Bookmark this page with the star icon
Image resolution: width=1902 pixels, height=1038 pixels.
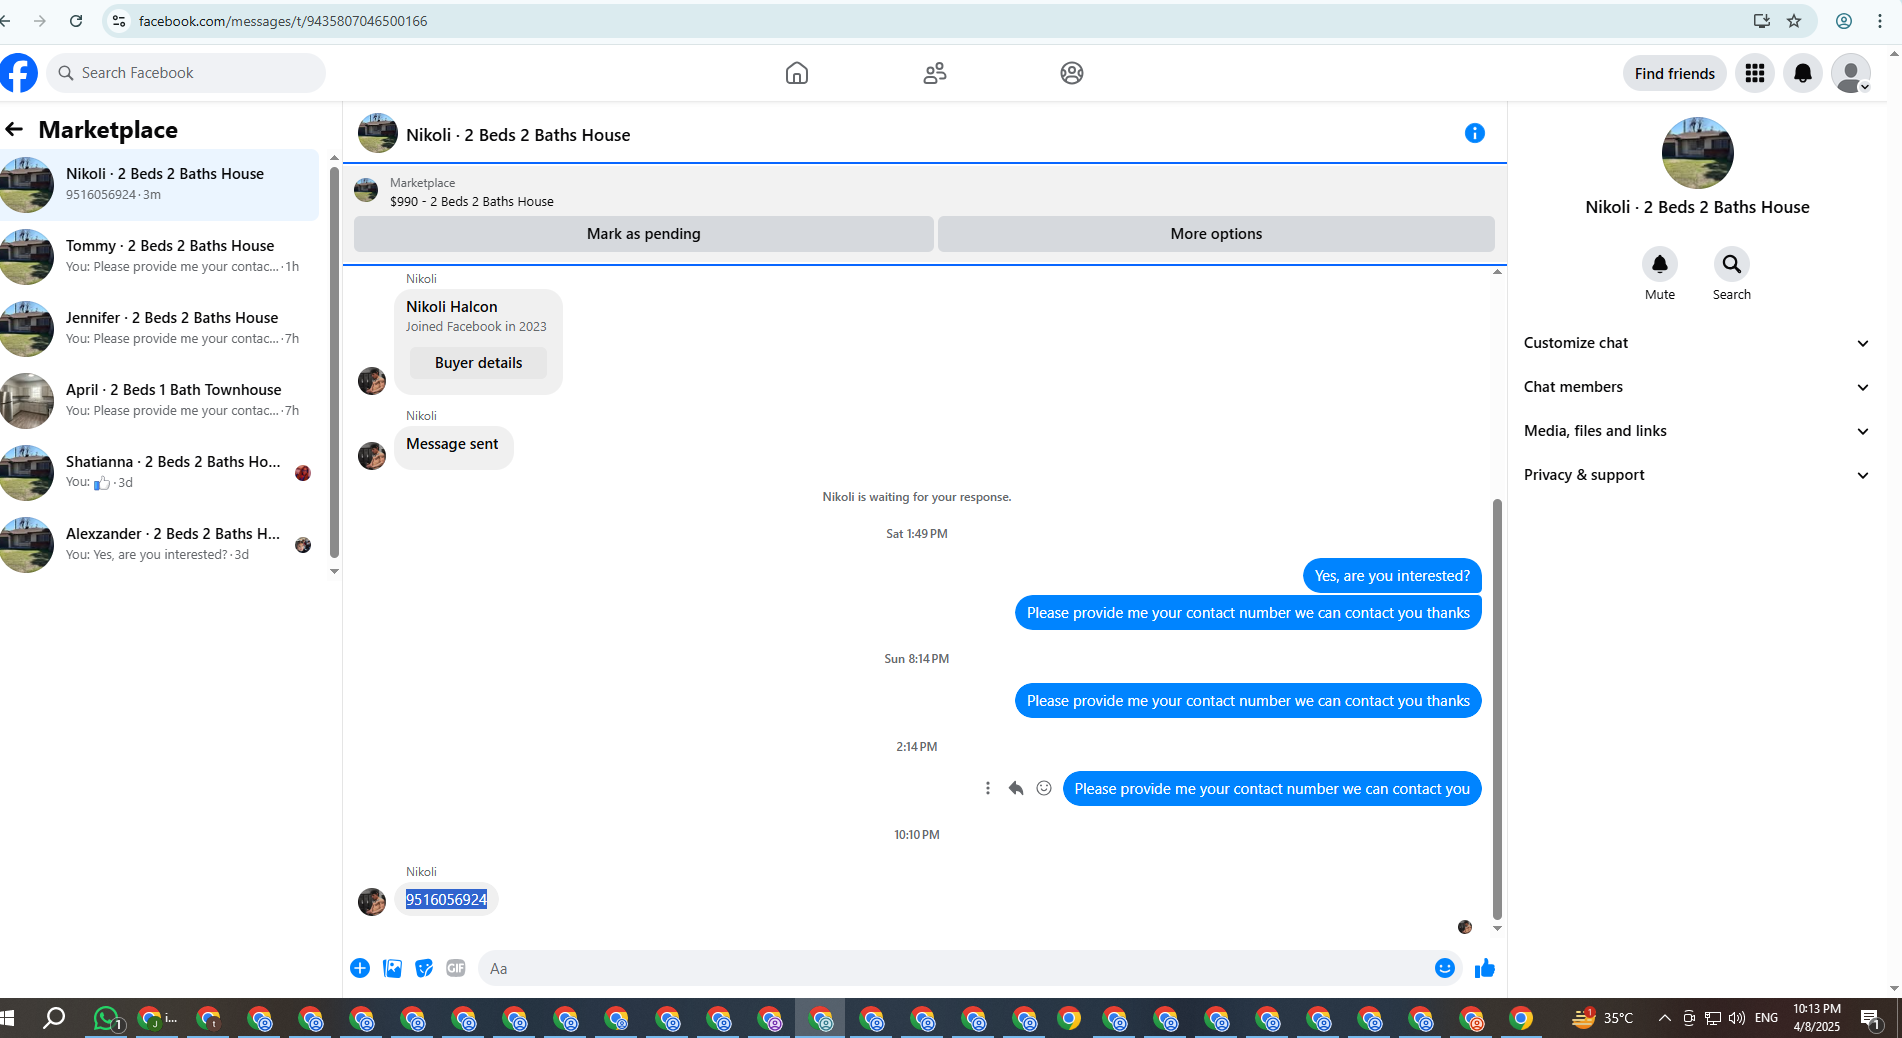click(x=1794, y=21)
